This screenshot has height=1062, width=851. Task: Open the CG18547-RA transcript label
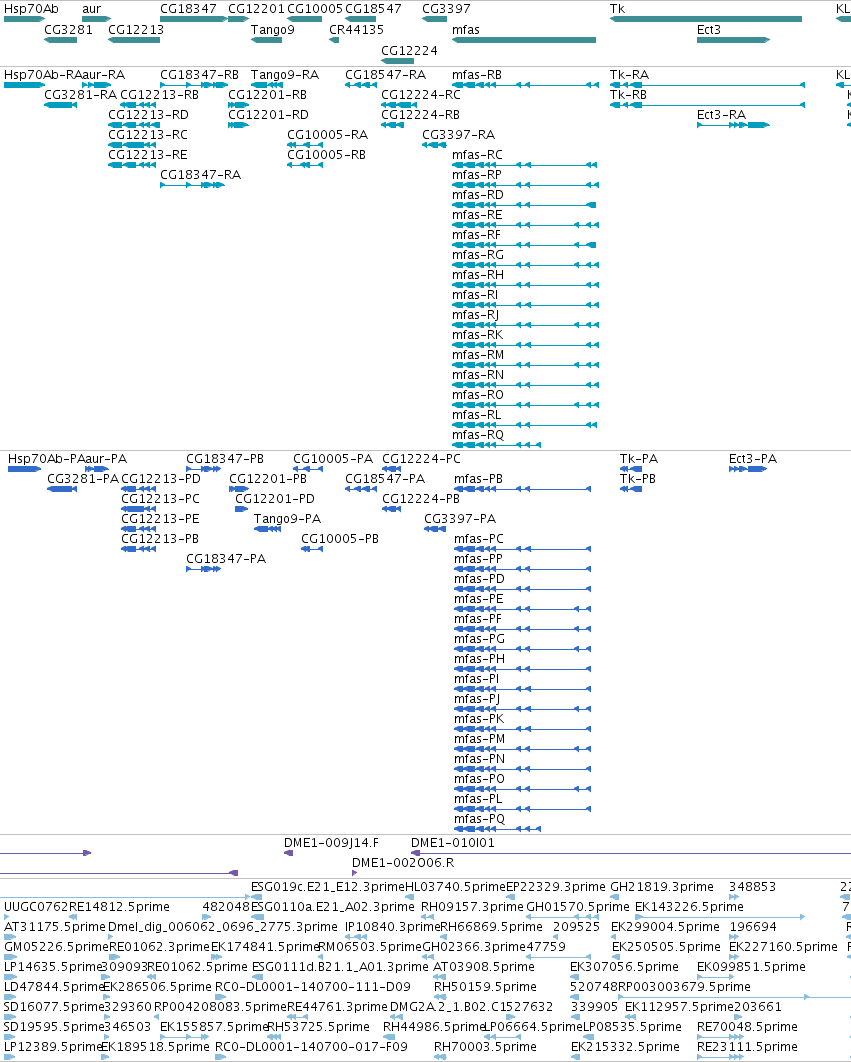pyautogui.click(x=386, y=75)
